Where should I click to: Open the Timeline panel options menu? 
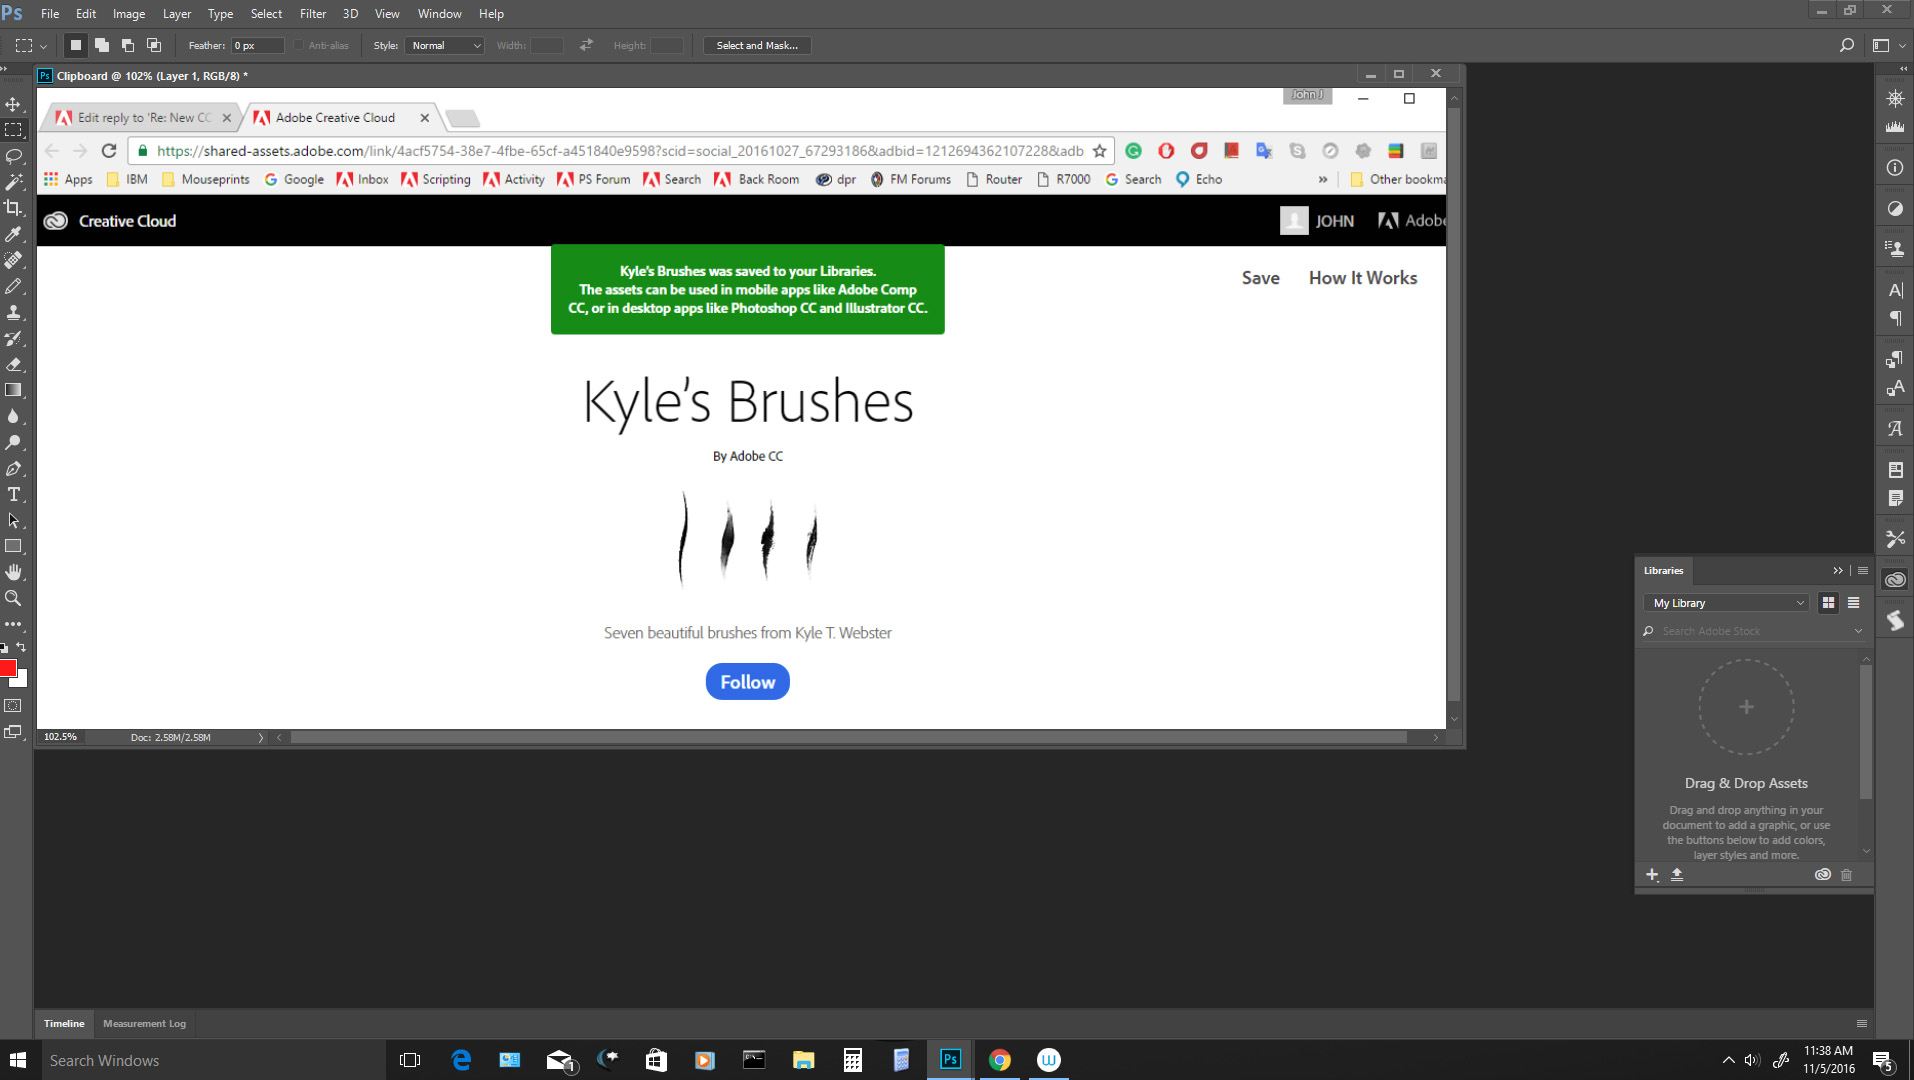pos(1862,1024)
